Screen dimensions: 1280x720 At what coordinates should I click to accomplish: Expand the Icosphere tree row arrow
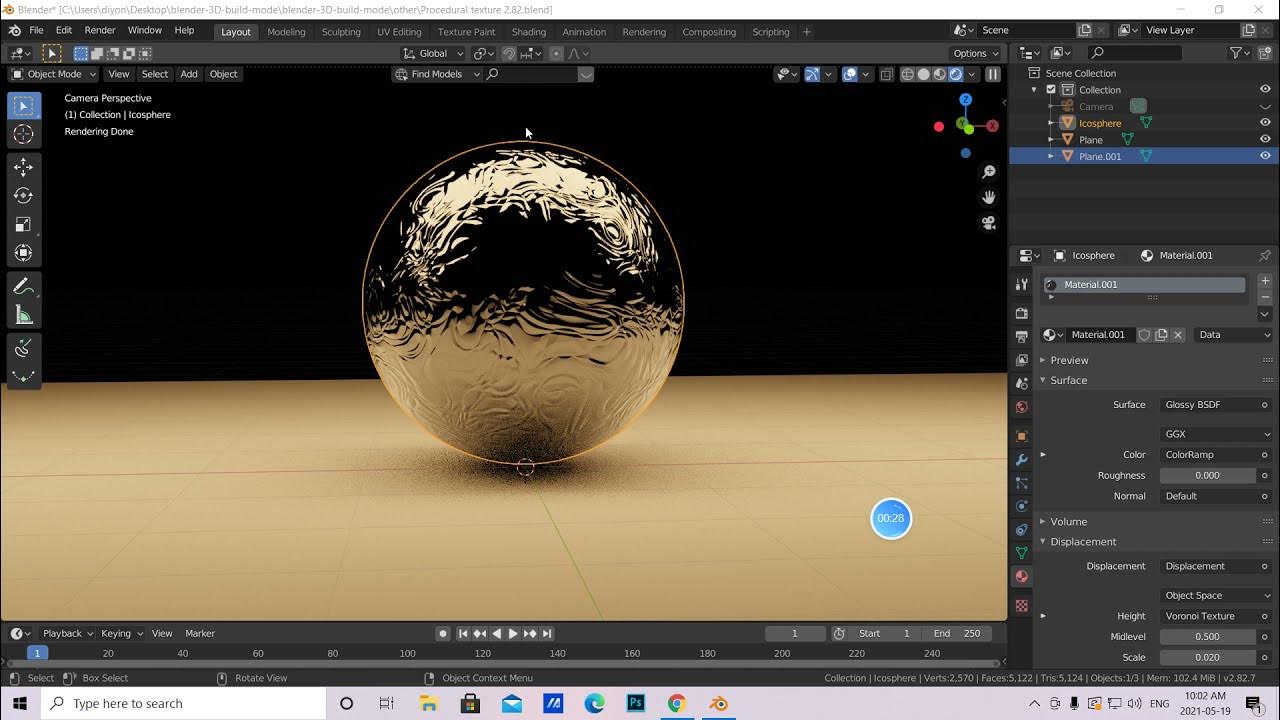[x=1051, y=123]
